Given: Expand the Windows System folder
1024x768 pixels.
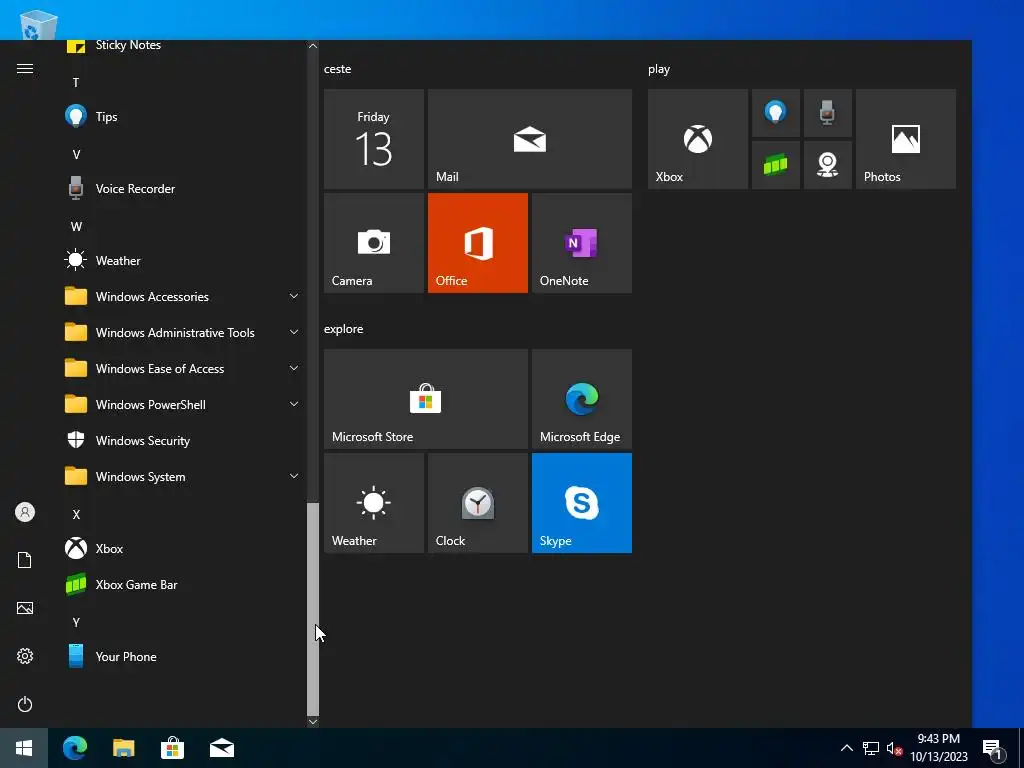Looking at the screenshot, I should point(183,477).
